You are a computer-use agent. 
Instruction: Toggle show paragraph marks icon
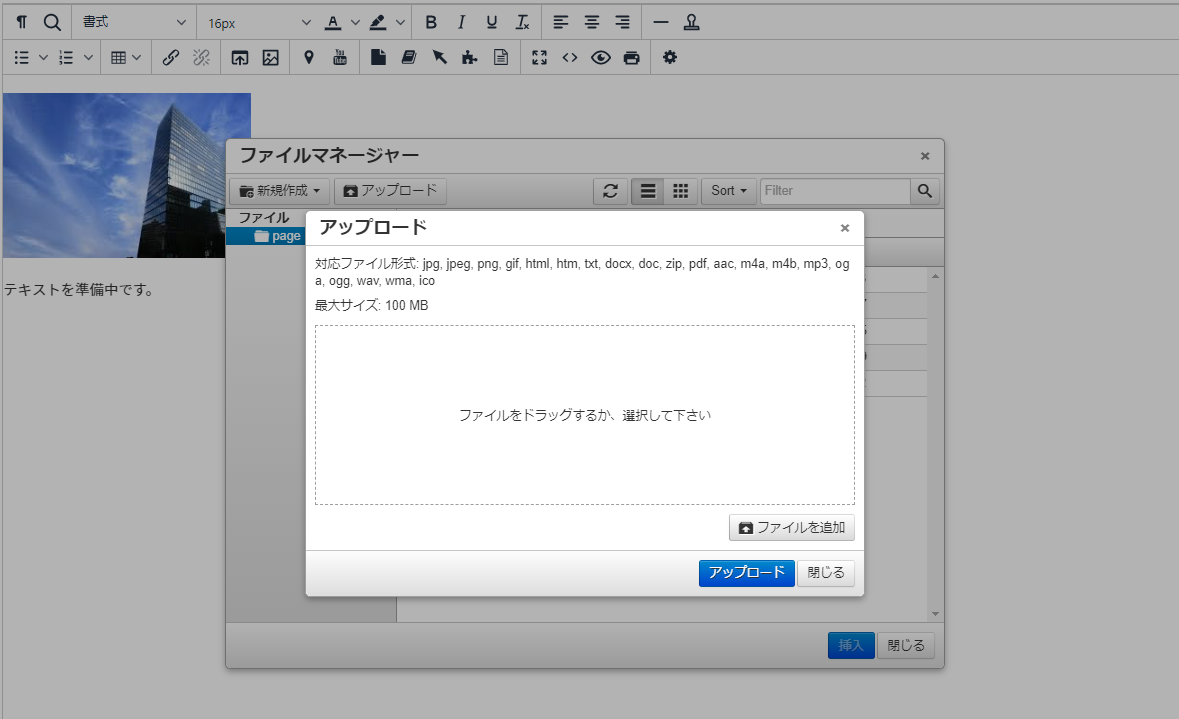tap(22, 22)
